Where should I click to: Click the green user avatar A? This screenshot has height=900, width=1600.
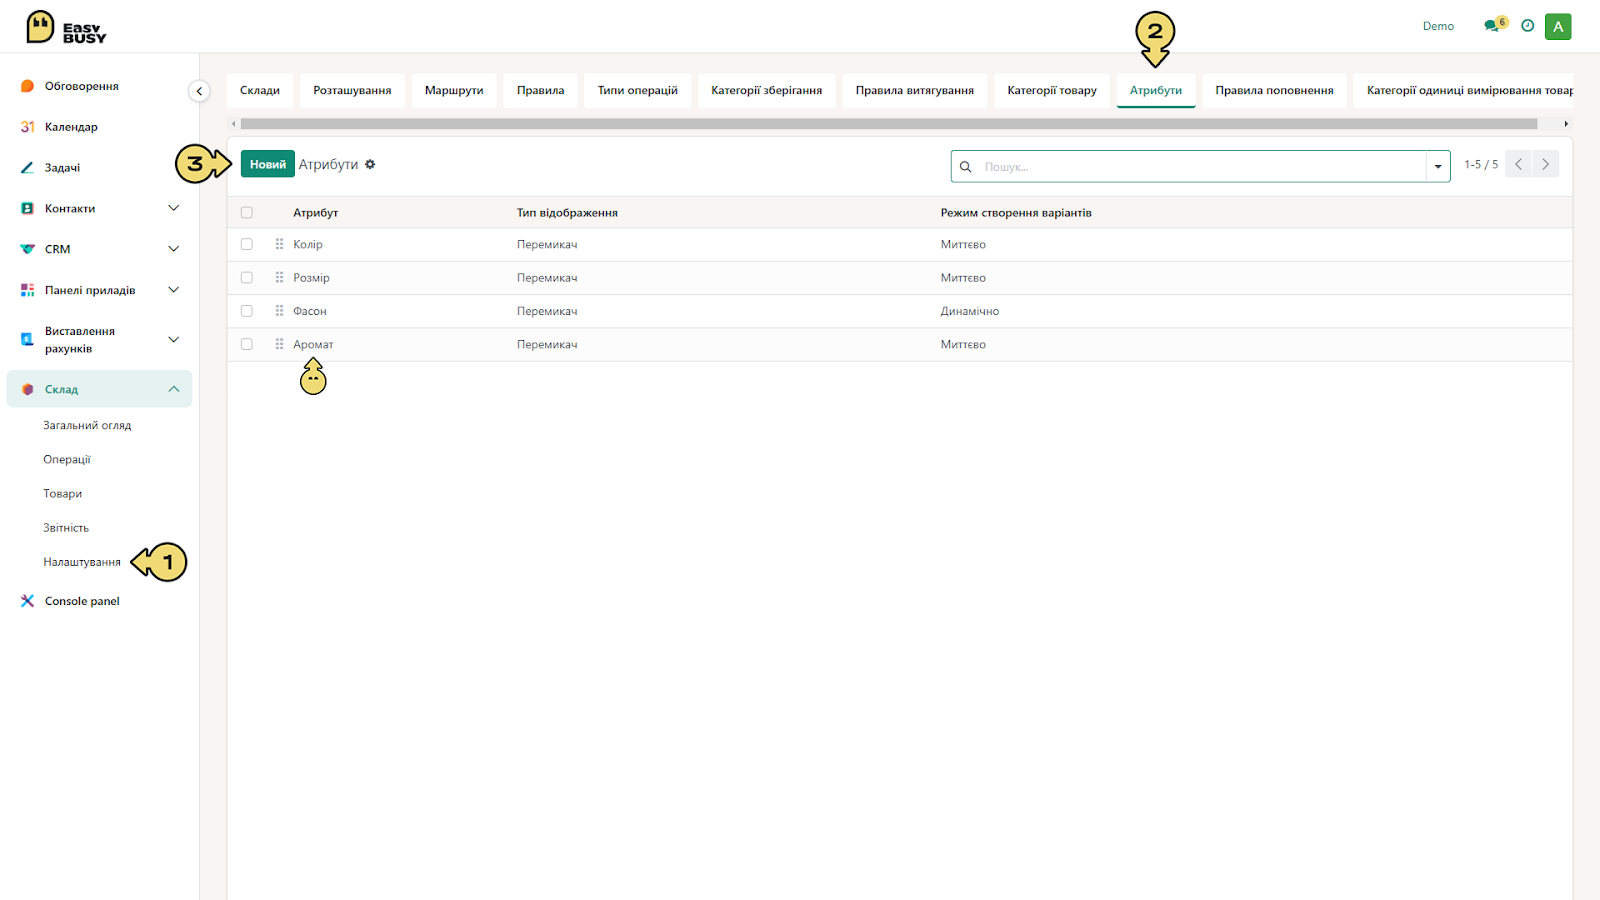coord(1558,27)
